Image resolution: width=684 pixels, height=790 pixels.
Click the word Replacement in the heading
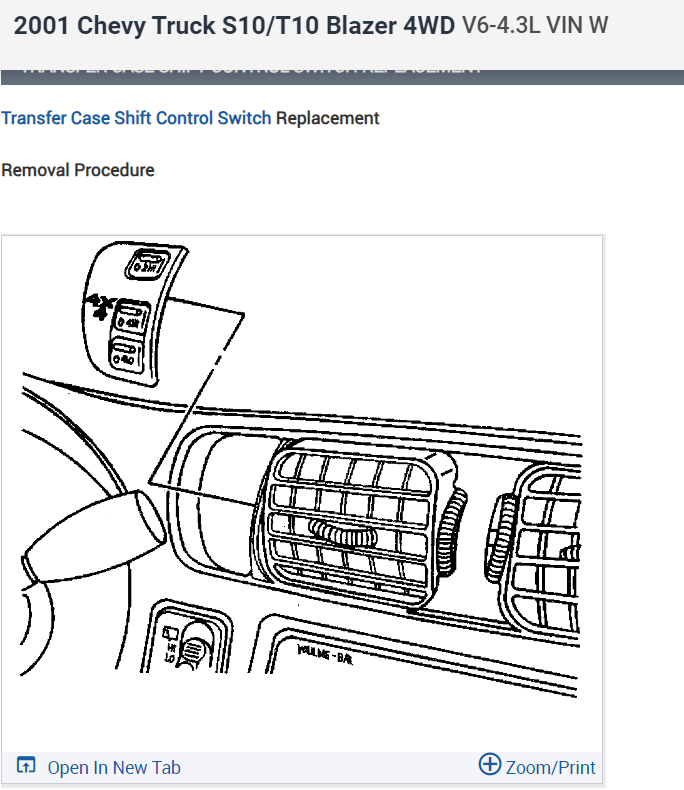(x=327, y=118)
